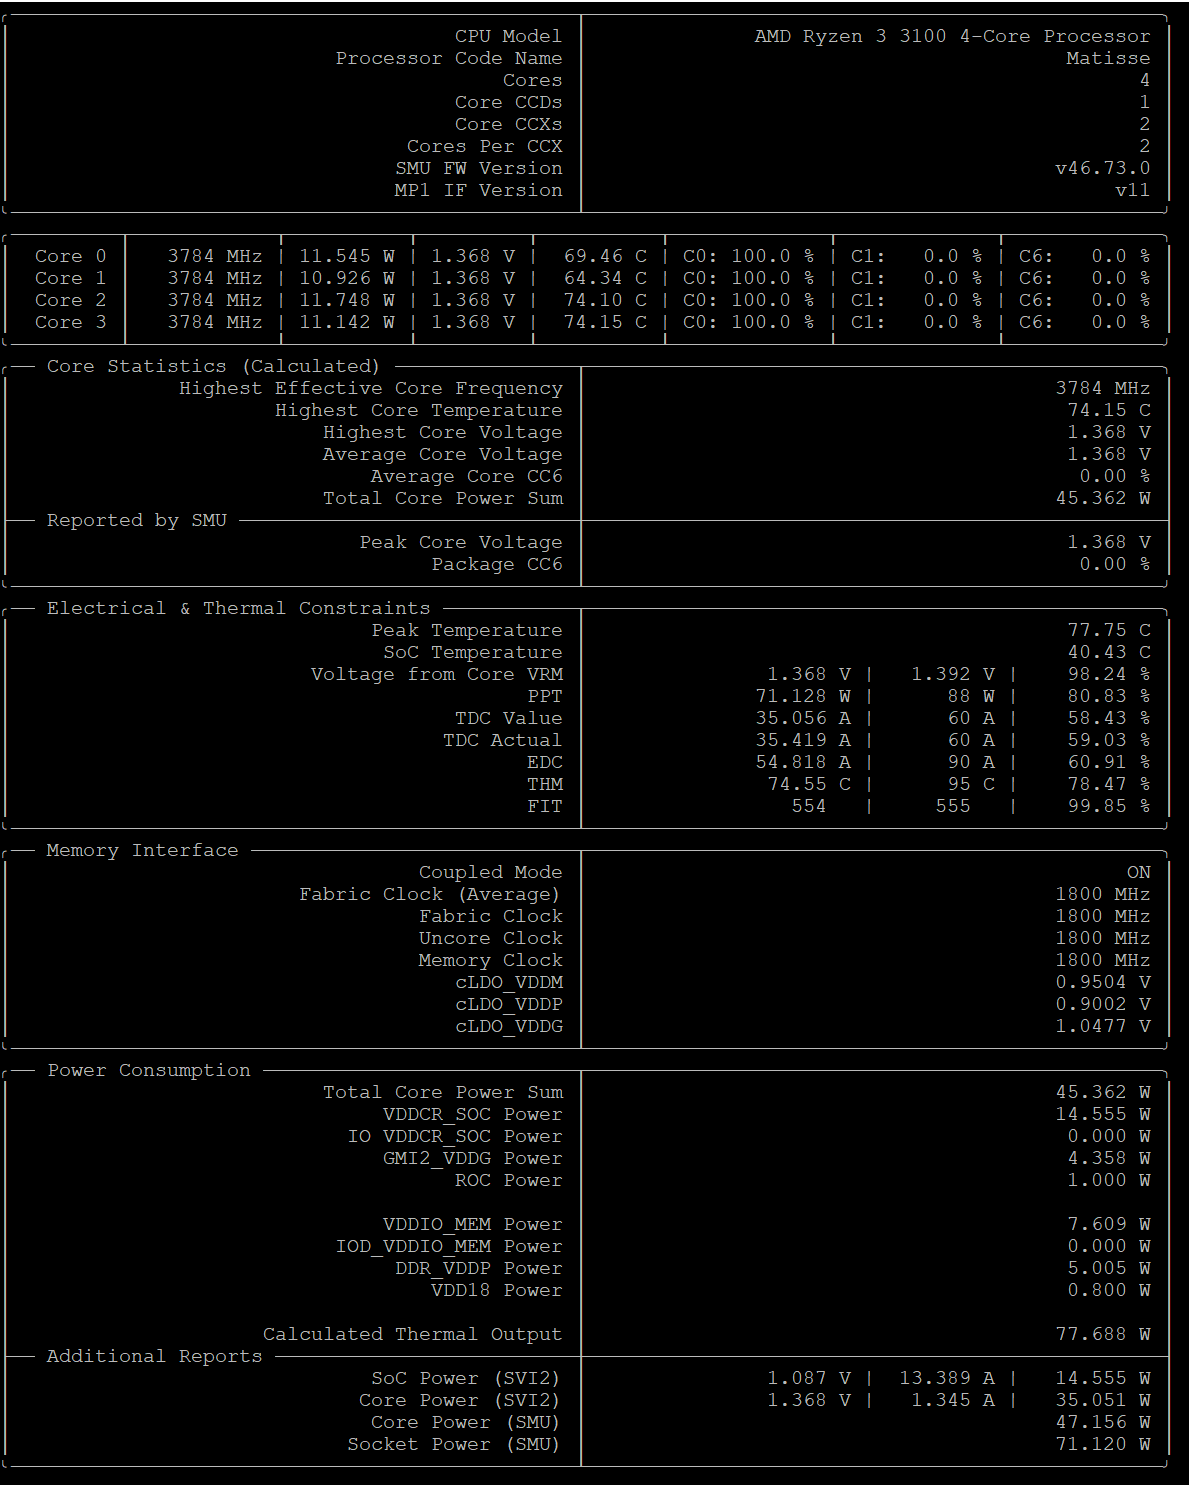Select Highest Effective Core Frequency label
Image resolution: width=1189 pixels, height=1485 pixels.
pos(370,388)
